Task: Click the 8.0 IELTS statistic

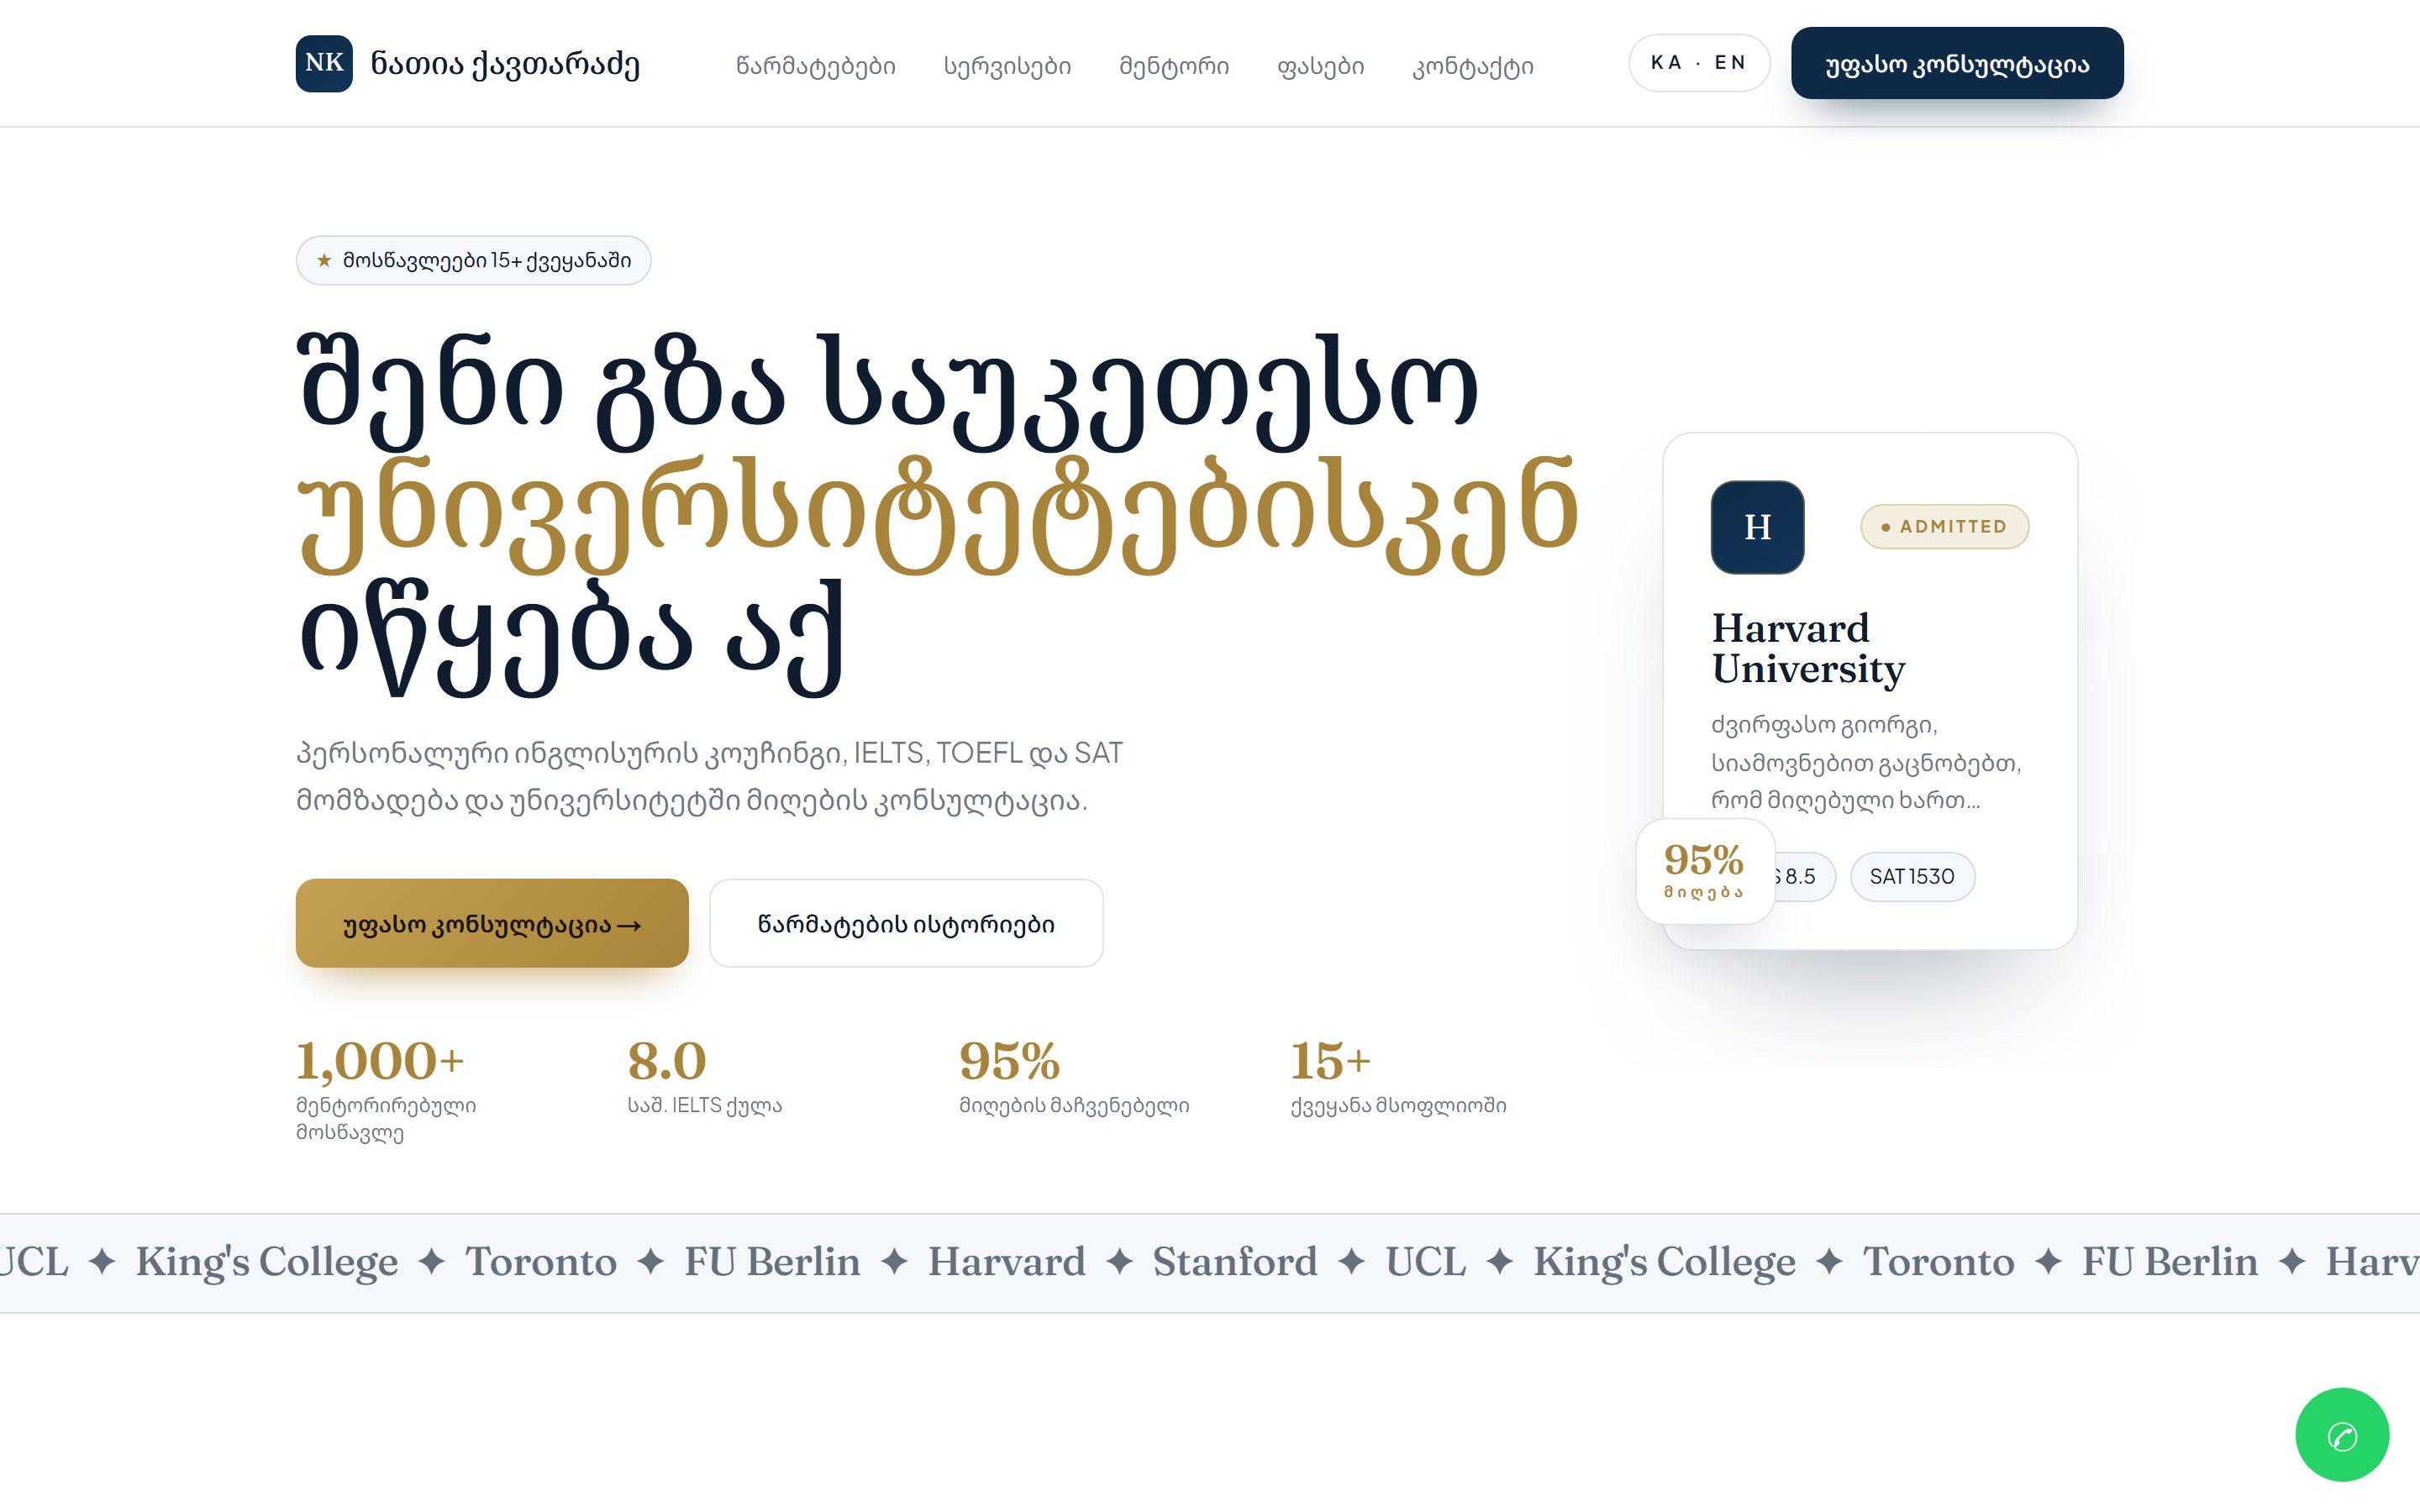Action: coord(705,1076)
